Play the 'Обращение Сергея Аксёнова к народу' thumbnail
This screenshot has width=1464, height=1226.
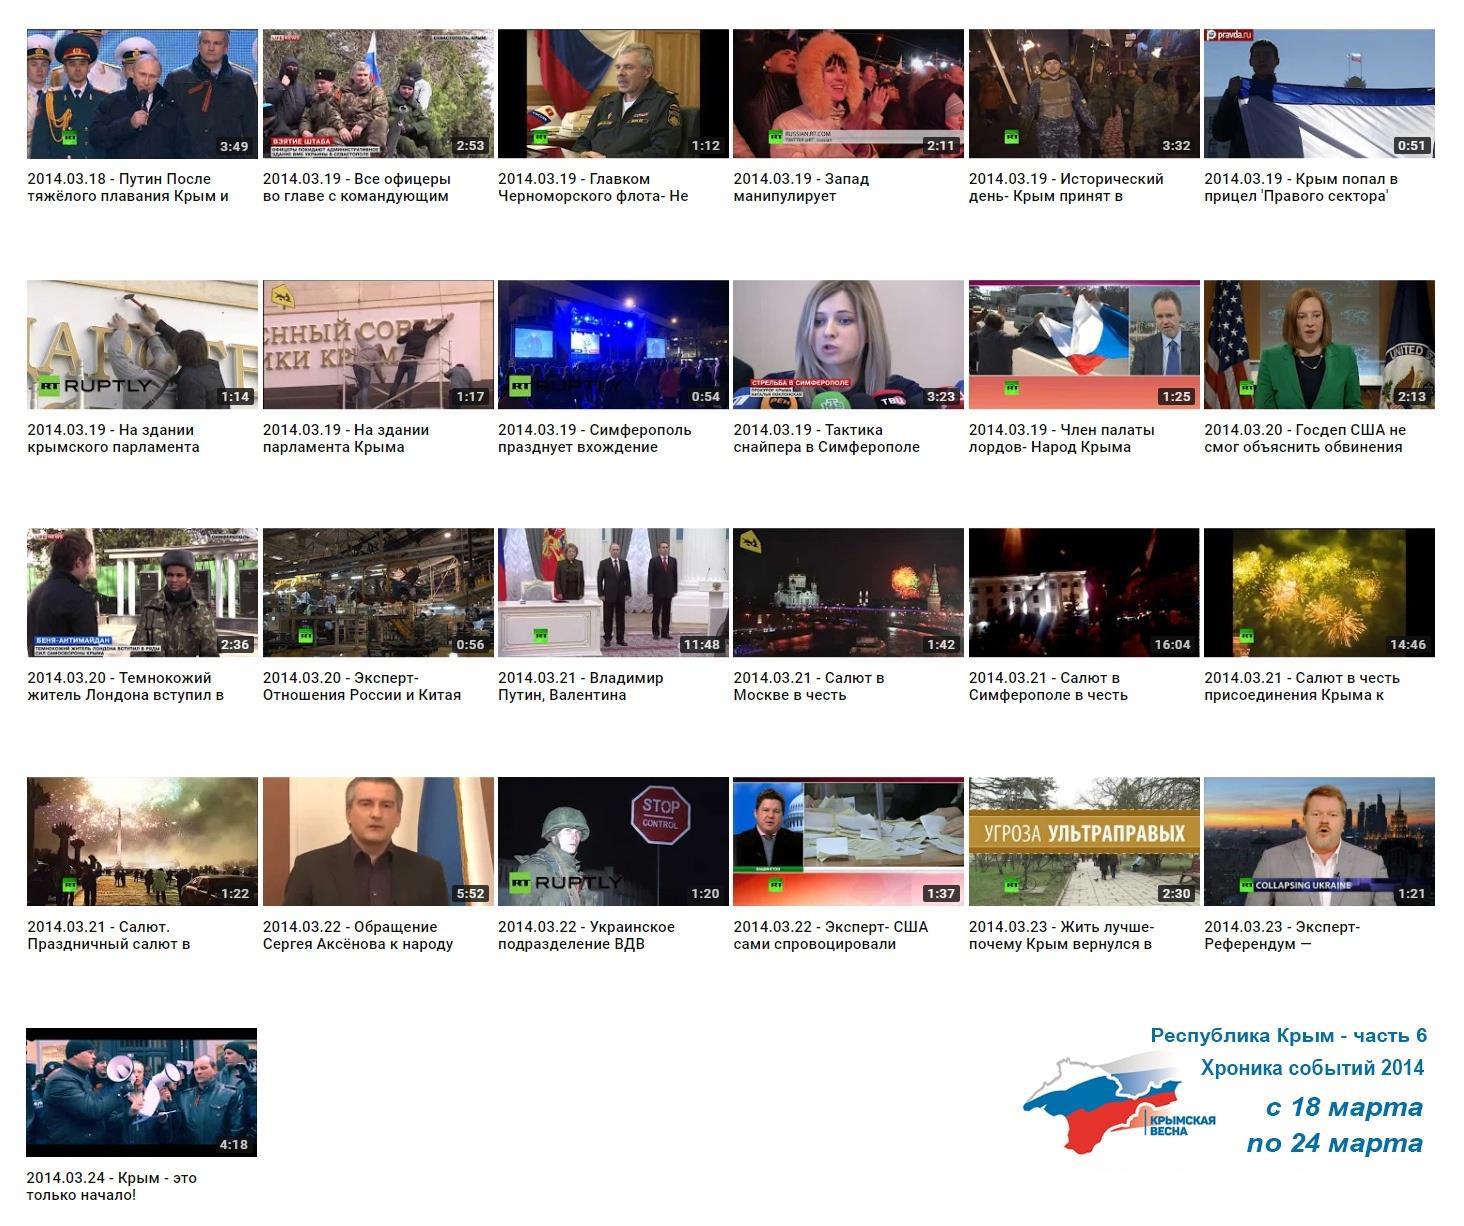point(378,842)
